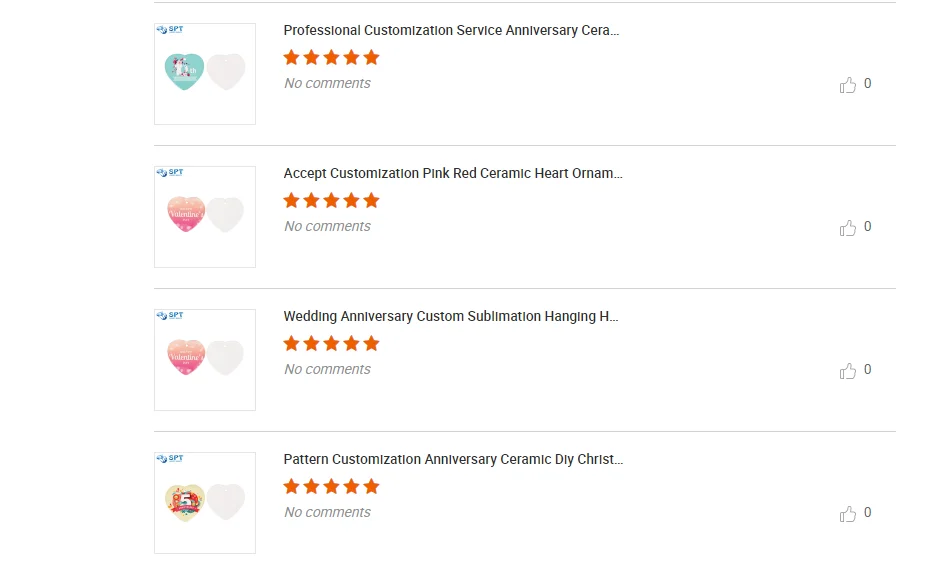Click "No comments" under Wedding Anniversary item

click(x=327, y=370)
